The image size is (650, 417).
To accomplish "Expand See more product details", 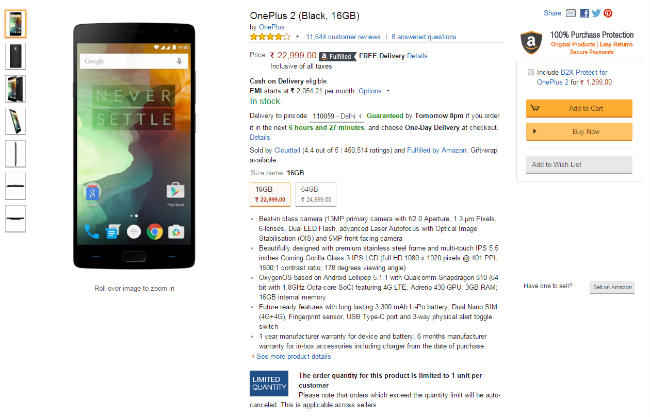I will (x=291, y=356).
